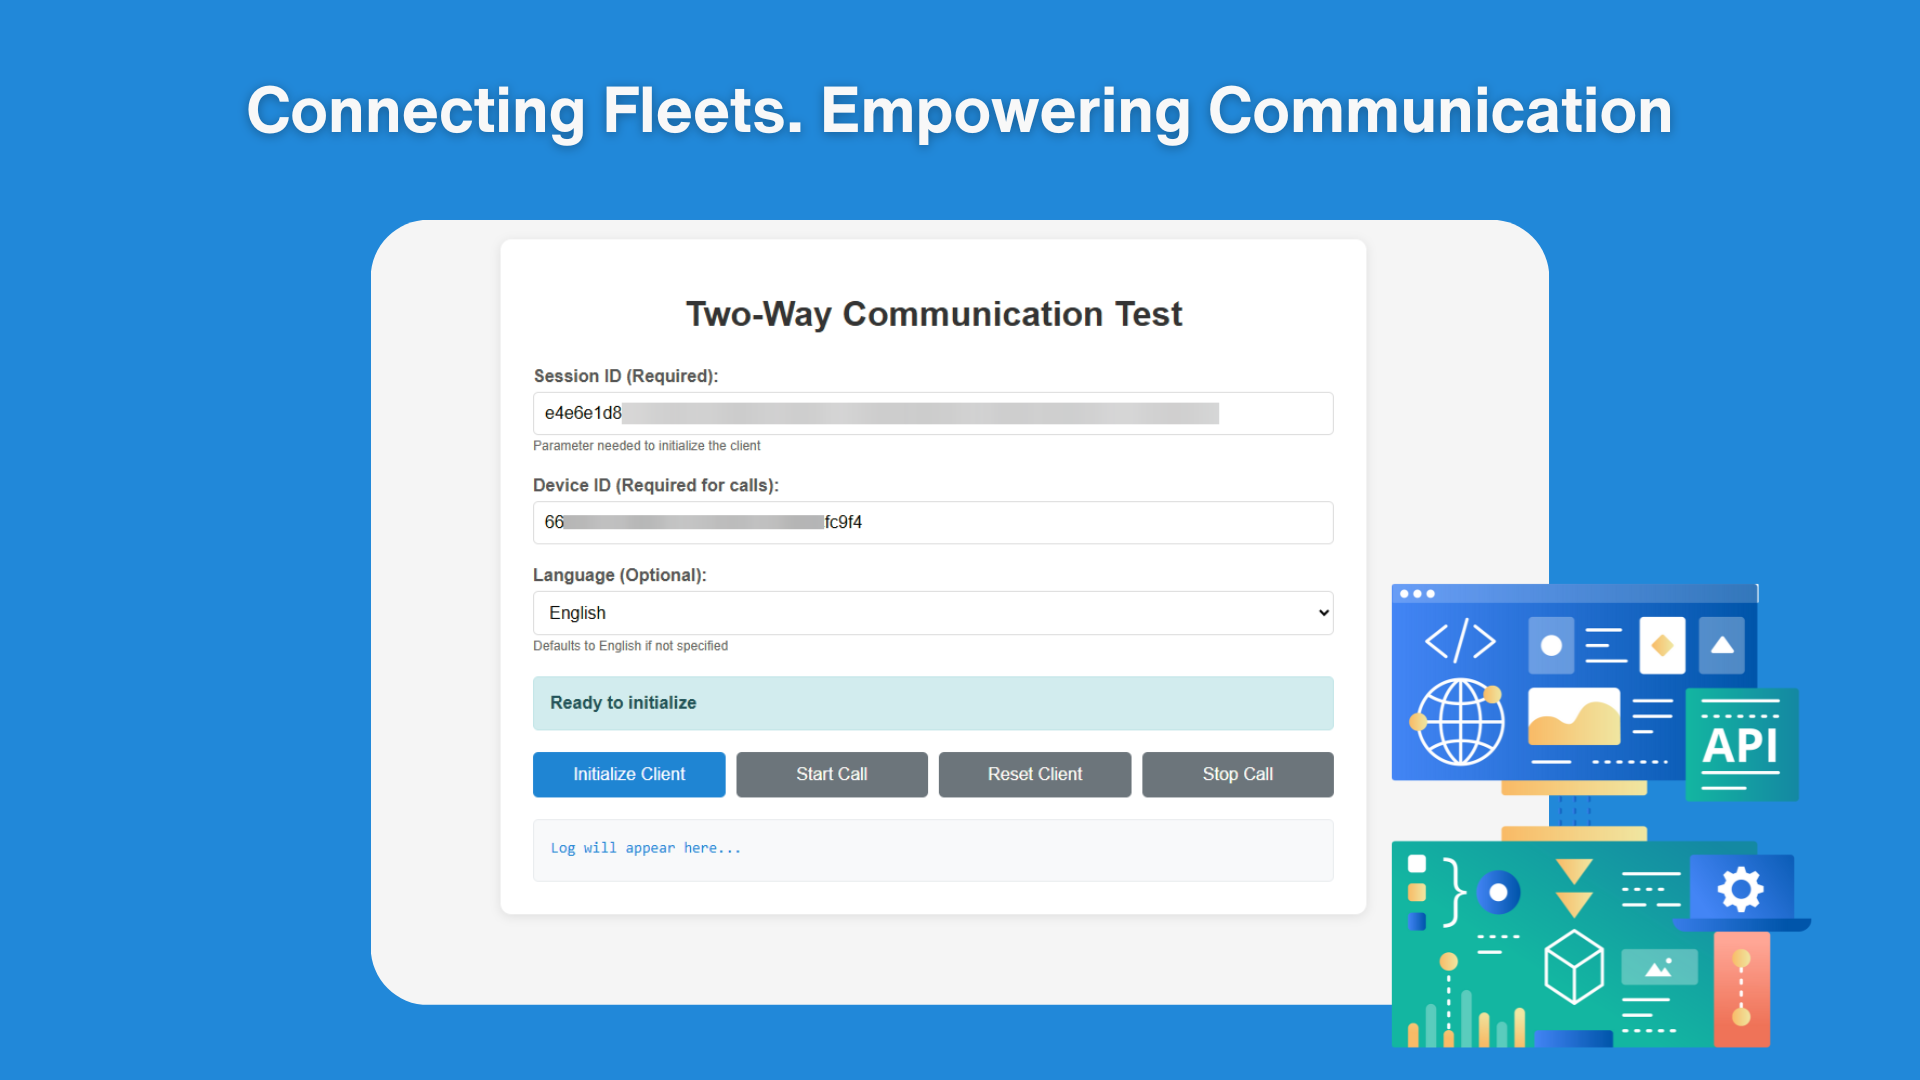Focus the Session ID input field

click(932, 413)
